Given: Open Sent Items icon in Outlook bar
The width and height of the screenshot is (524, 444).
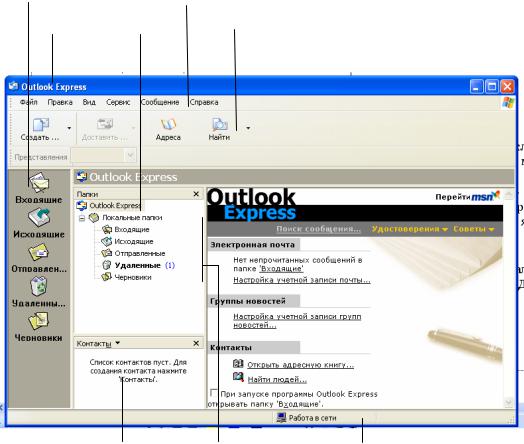Looking at the screenshot, I should point(39,252).
